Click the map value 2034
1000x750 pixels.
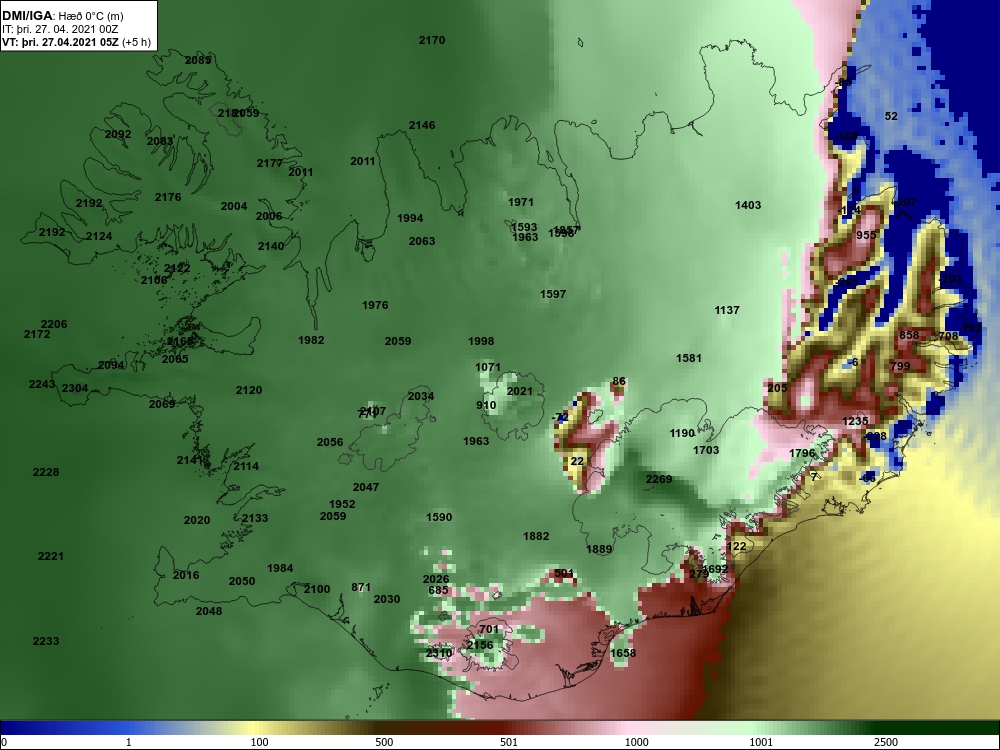(x=421, y=396)
